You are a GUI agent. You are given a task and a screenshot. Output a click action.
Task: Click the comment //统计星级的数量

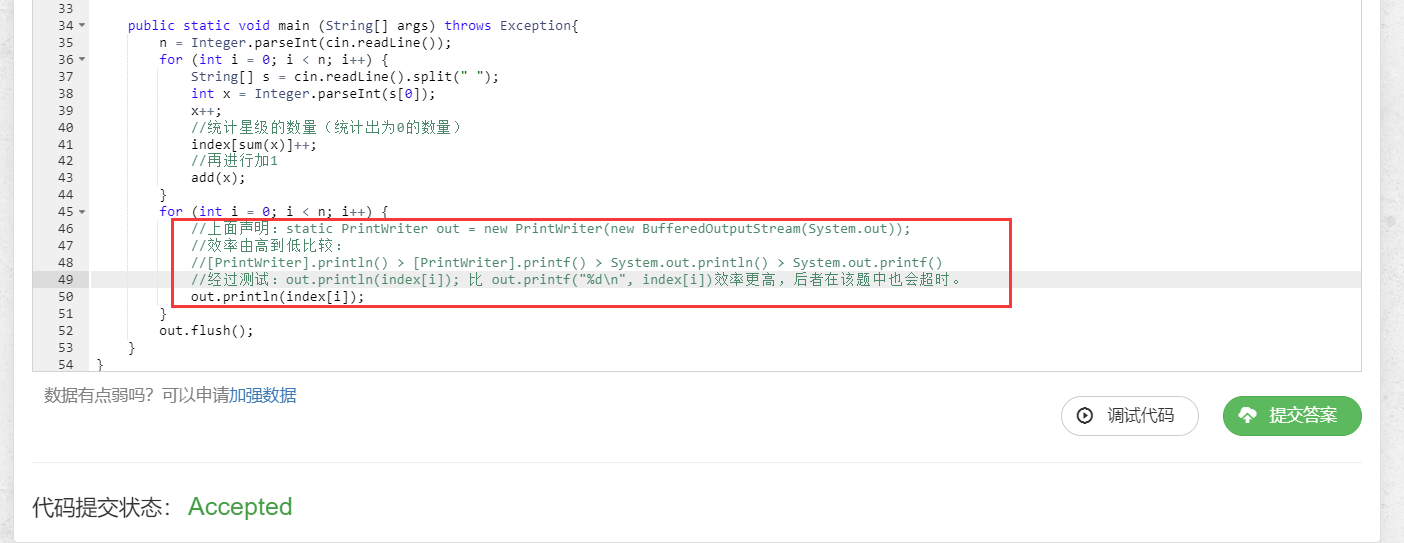tap(327, 127)
